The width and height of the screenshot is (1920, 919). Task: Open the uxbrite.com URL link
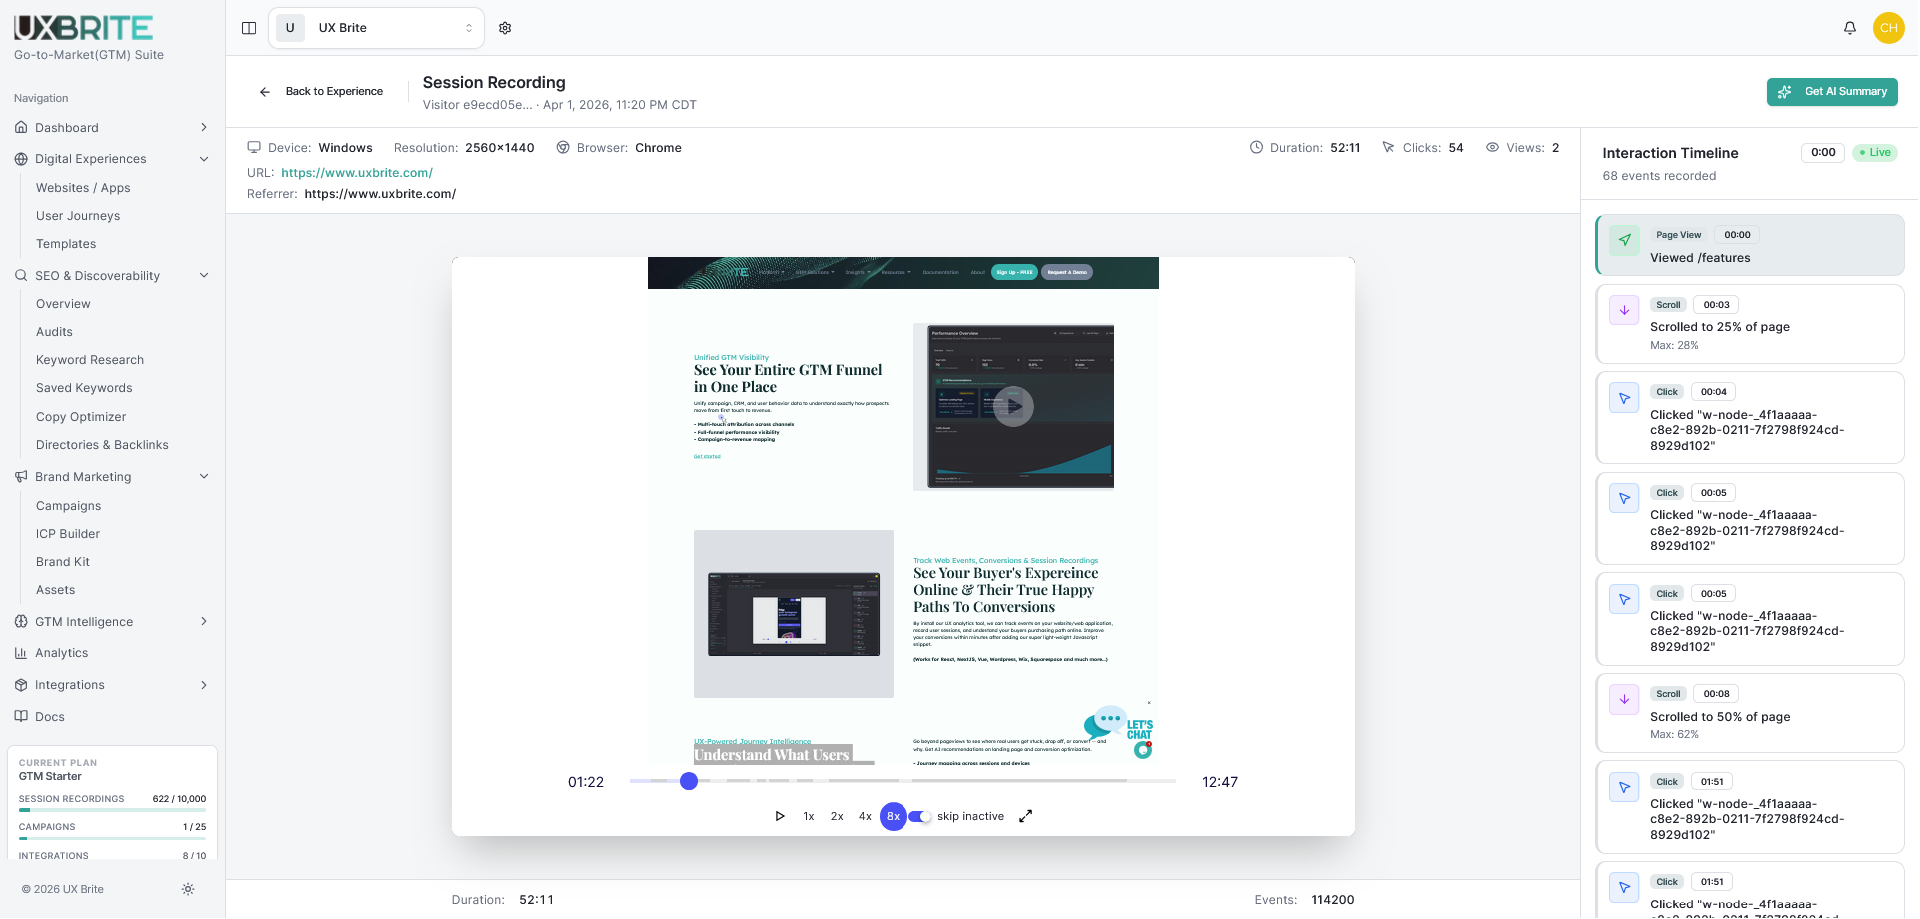[357, 173]
